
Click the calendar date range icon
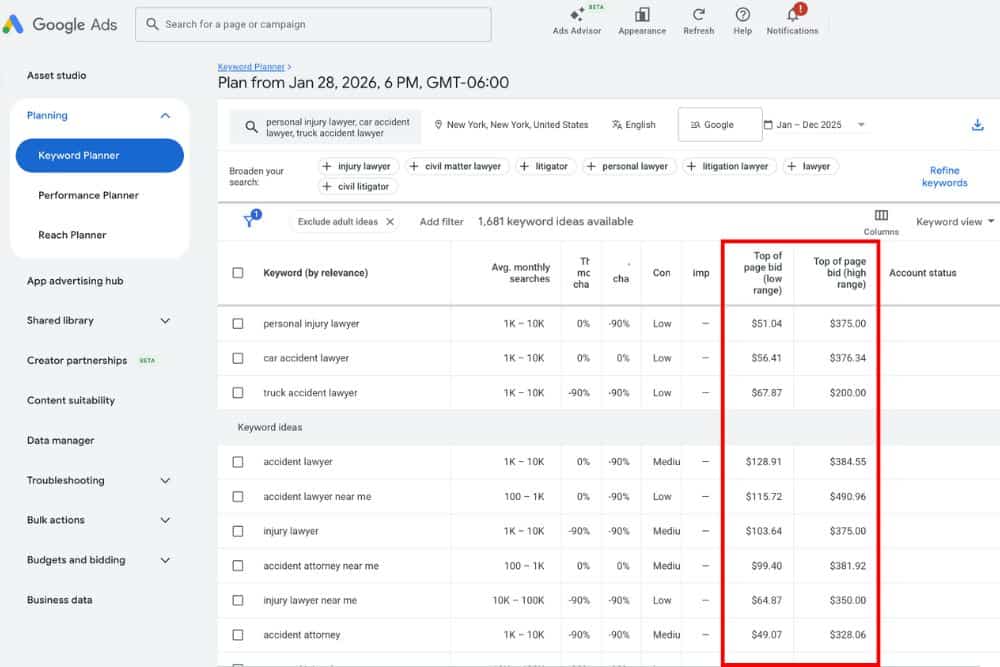(x=768, y=125)
